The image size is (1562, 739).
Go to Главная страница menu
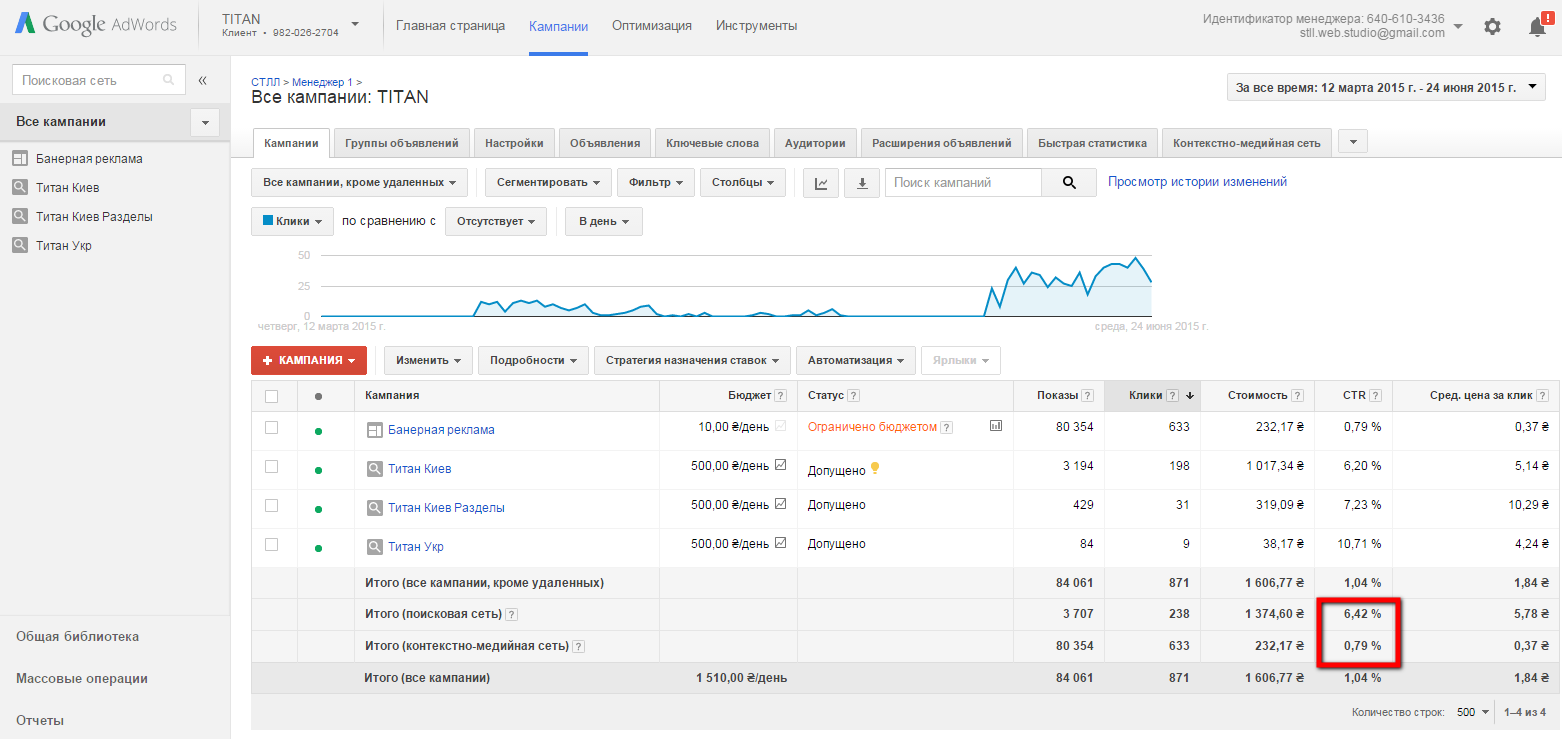click(450, 26)
